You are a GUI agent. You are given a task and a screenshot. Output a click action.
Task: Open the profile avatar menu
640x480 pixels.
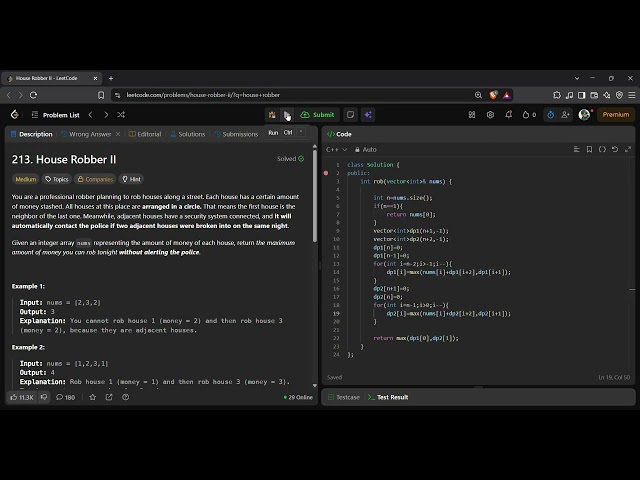(584, 115)
